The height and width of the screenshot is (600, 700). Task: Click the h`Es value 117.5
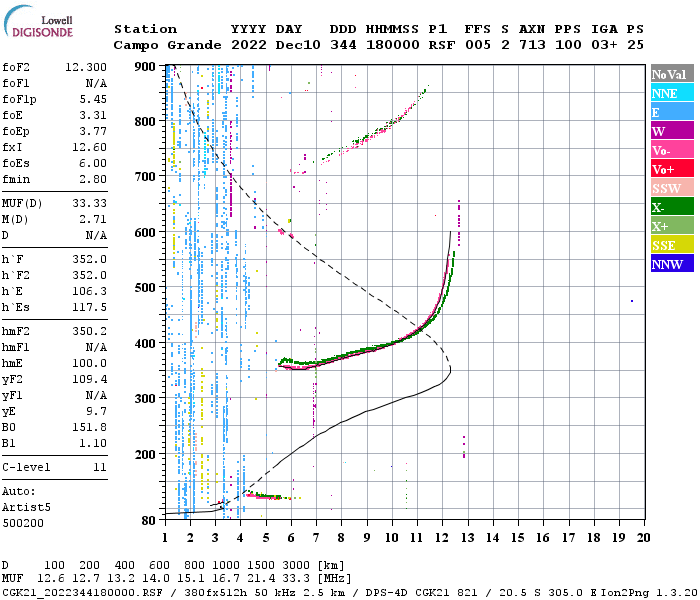pyautogui.click(x=90, y=308)
